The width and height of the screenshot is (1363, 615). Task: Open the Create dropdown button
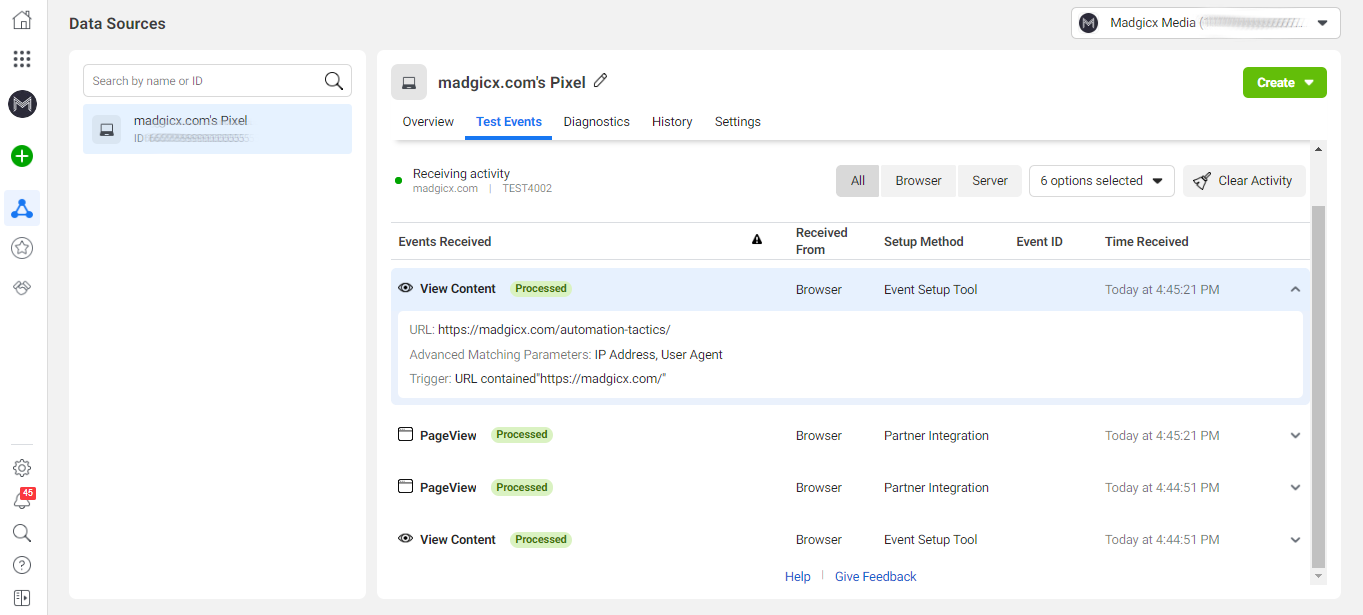(1285, 83)
